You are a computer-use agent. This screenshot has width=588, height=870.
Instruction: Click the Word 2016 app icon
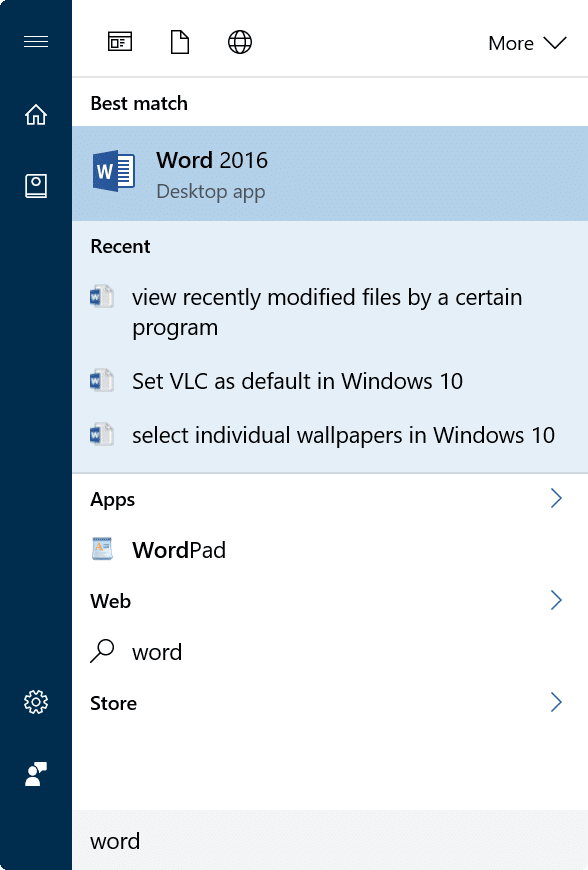point(114,171)
